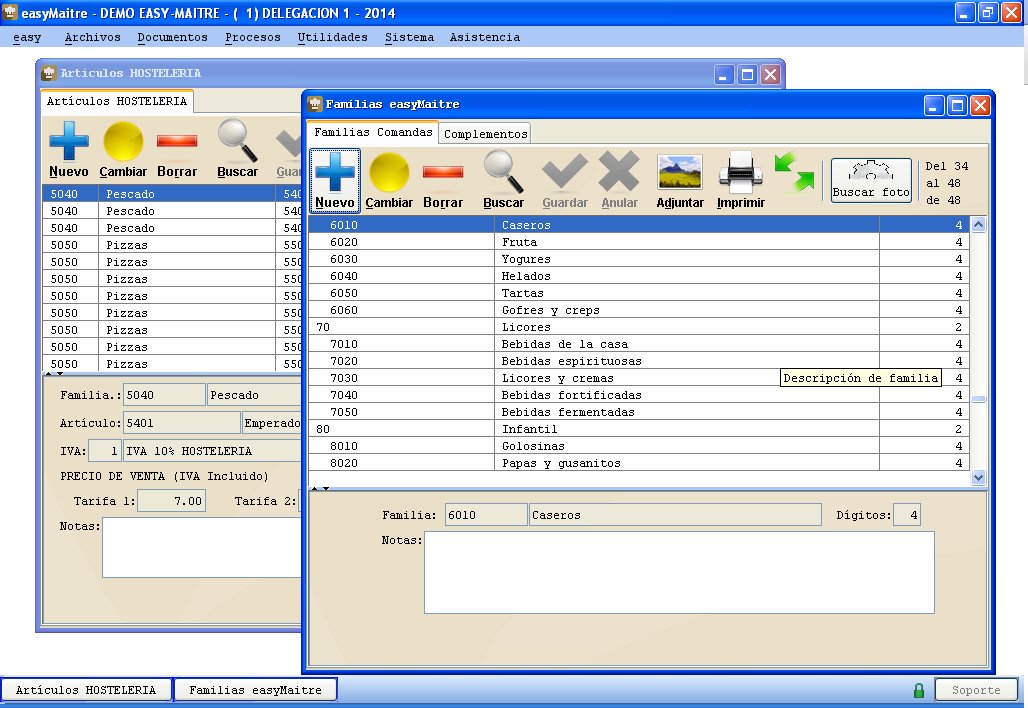This screenshot has height=708, width=1028.
Task: Click Nuevo plus icon in Artículos window
Action: tap(69, 149)
